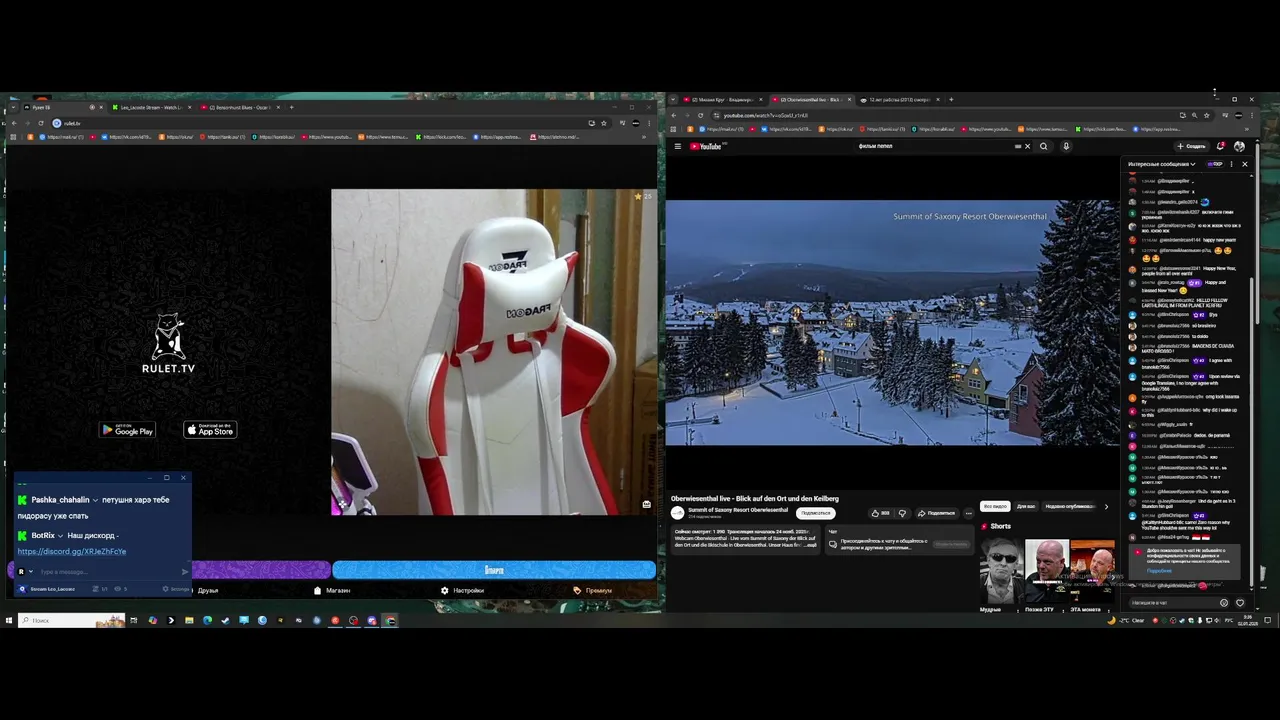The image size is (1280, 720).
Task: Focus the Kick chat message input
Action: [108, 571]
